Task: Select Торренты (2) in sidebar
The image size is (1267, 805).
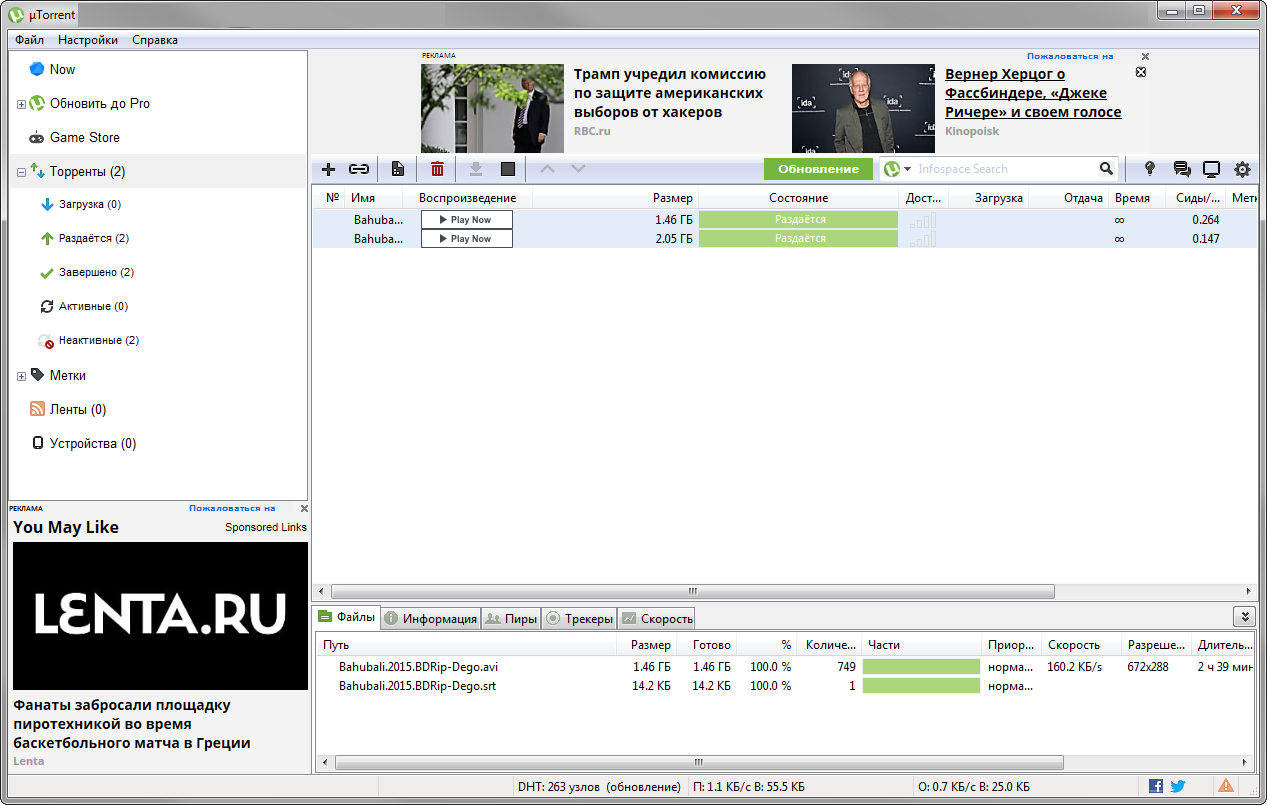Action: click(x=88, y=171)
